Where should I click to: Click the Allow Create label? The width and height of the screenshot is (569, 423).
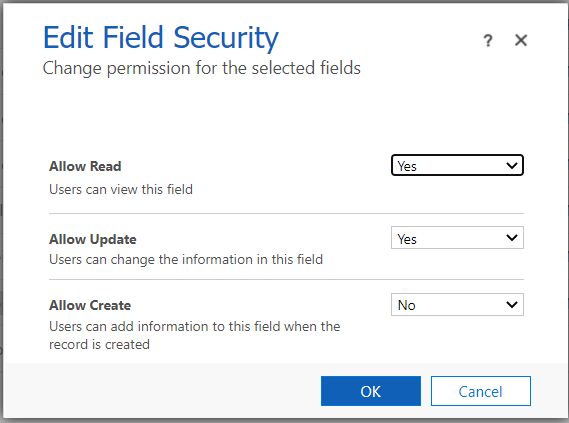[x=90, y=305]
